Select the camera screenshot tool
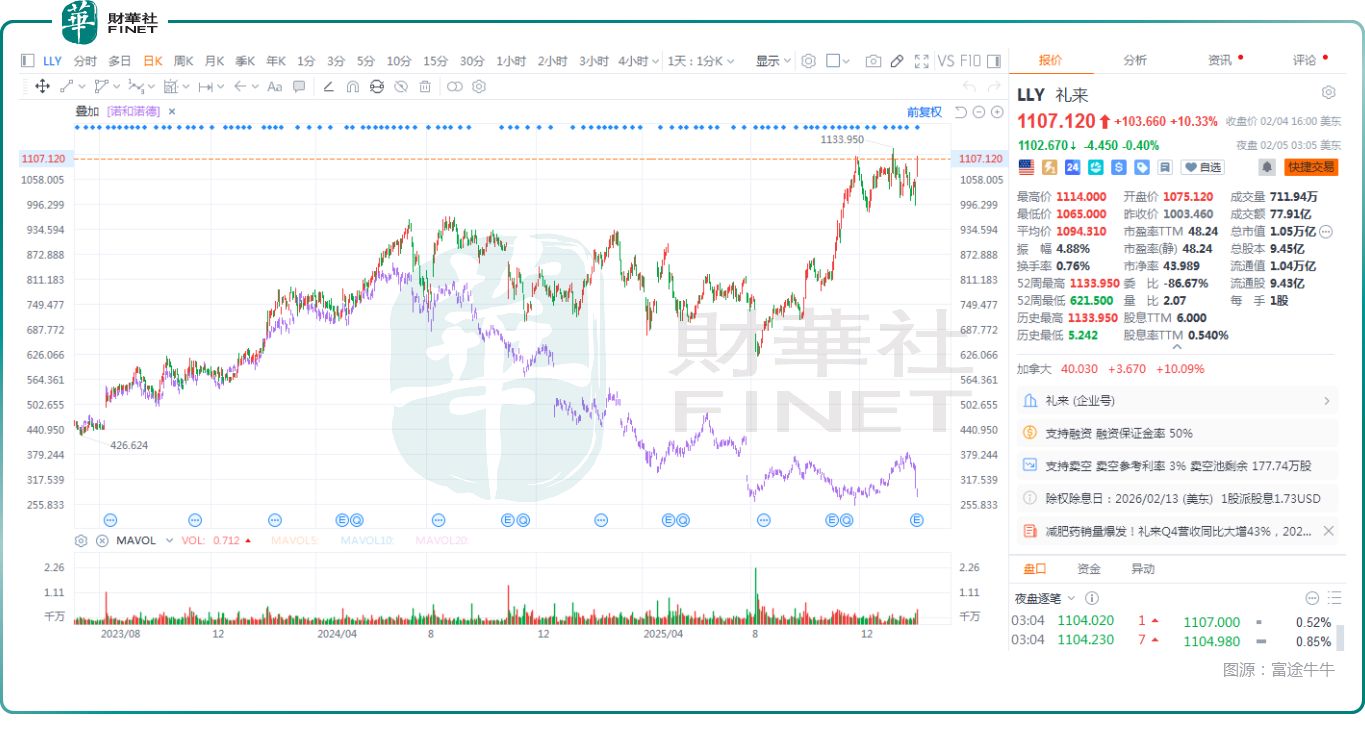 pos(874,61)
